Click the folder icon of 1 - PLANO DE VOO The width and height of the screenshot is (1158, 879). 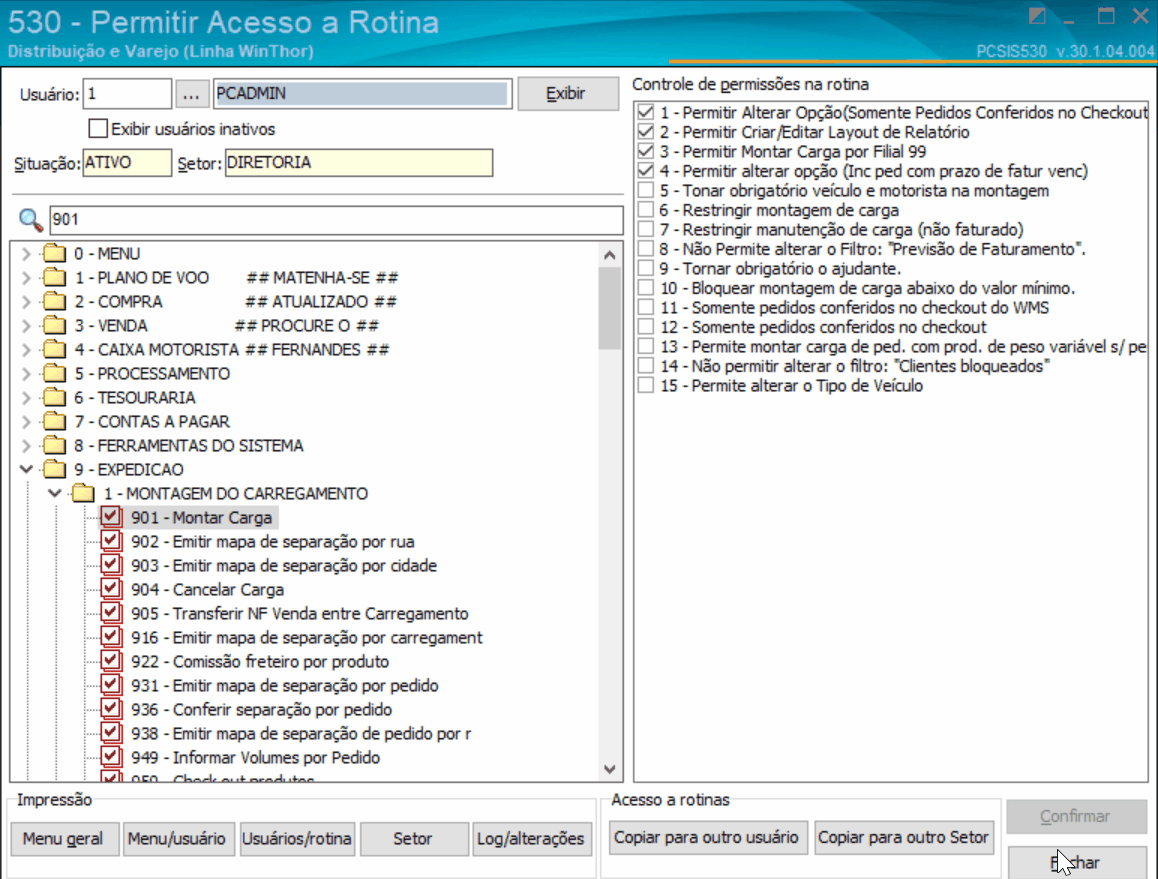coord(54,277)
